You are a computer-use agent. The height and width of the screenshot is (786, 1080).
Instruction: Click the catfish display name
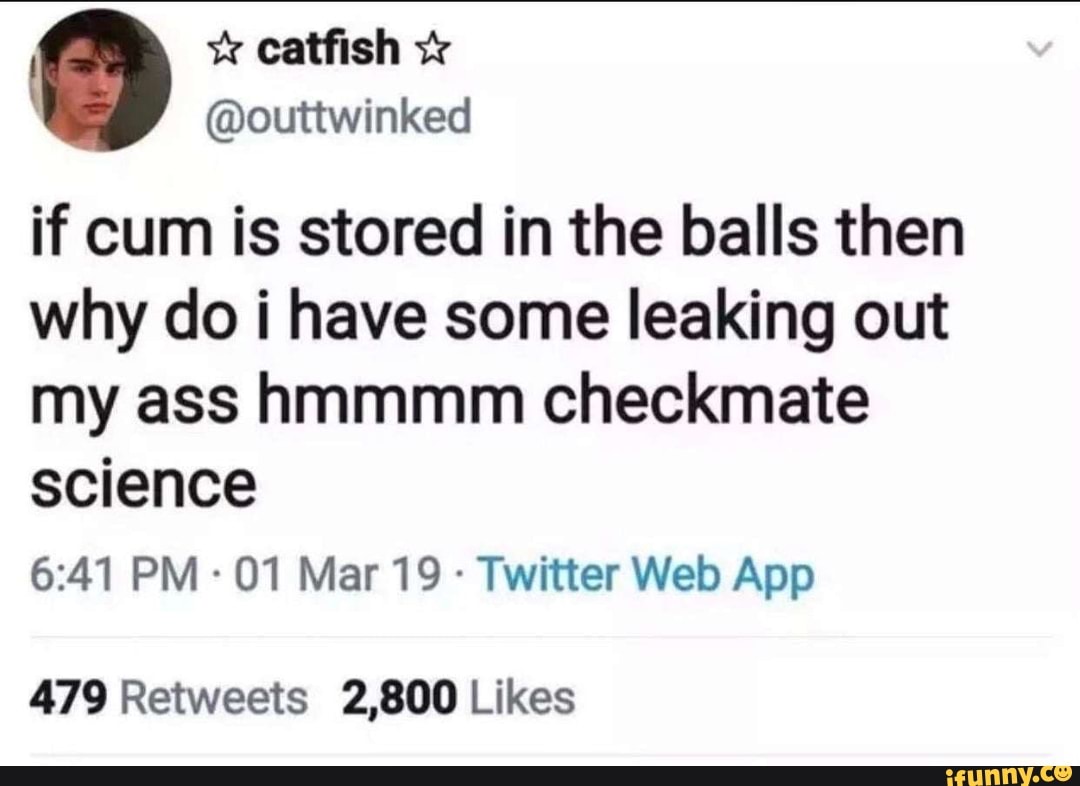coord(330,48)
